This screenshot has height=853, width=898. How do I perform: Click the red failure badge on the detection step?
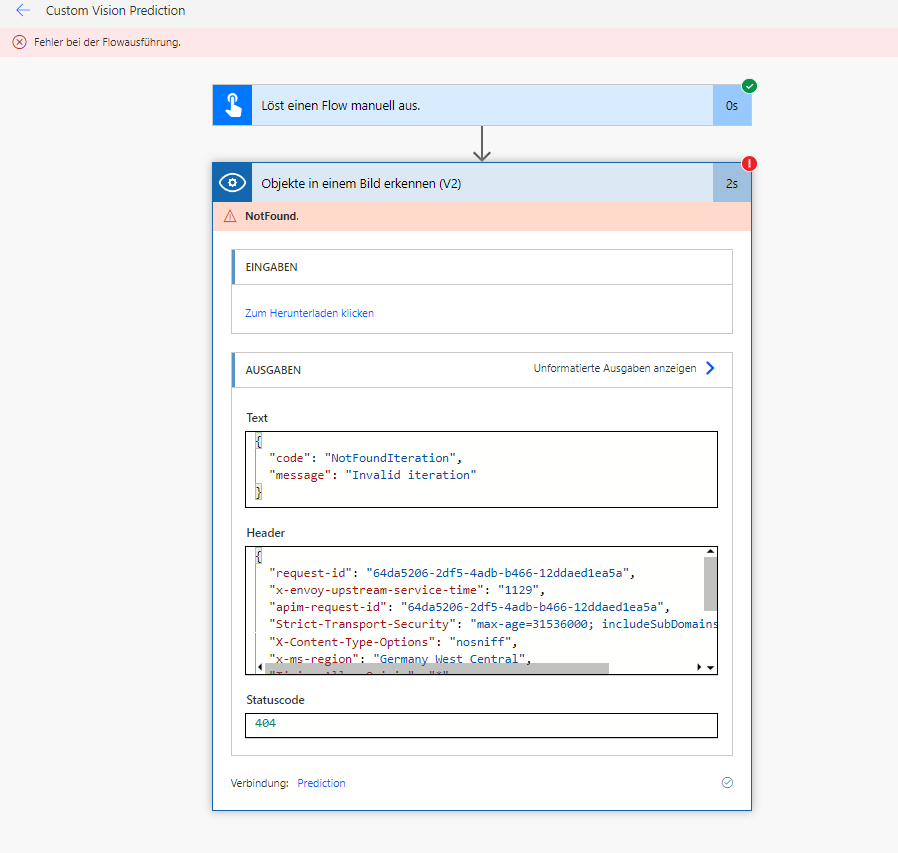(749, 164)
